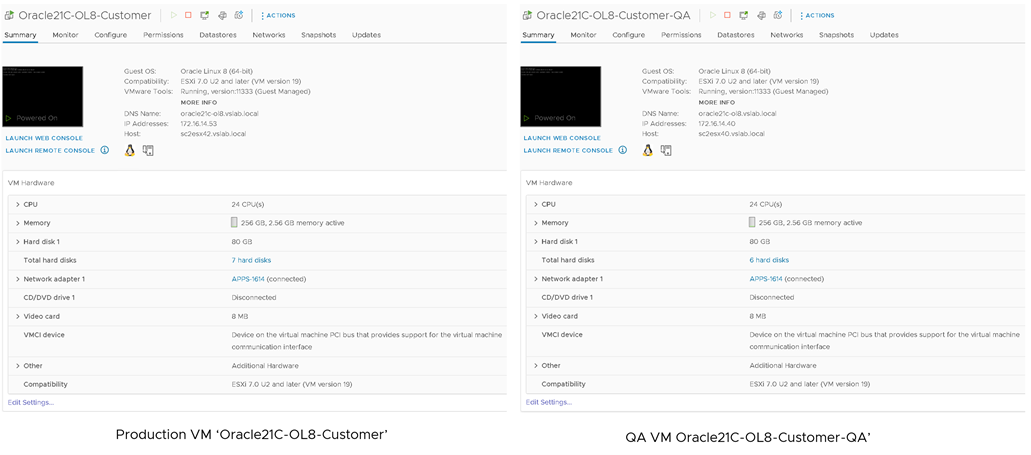Expand Memory row in production VM Hardware
The image size is (1031, 455).
[x=18, y=223]
